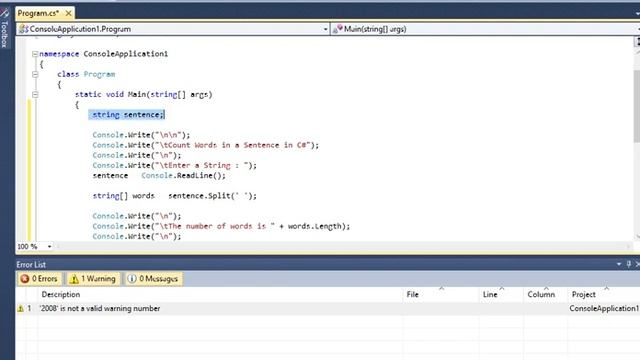Open Error List window position dropdown arrow

(x=619, y=264)
